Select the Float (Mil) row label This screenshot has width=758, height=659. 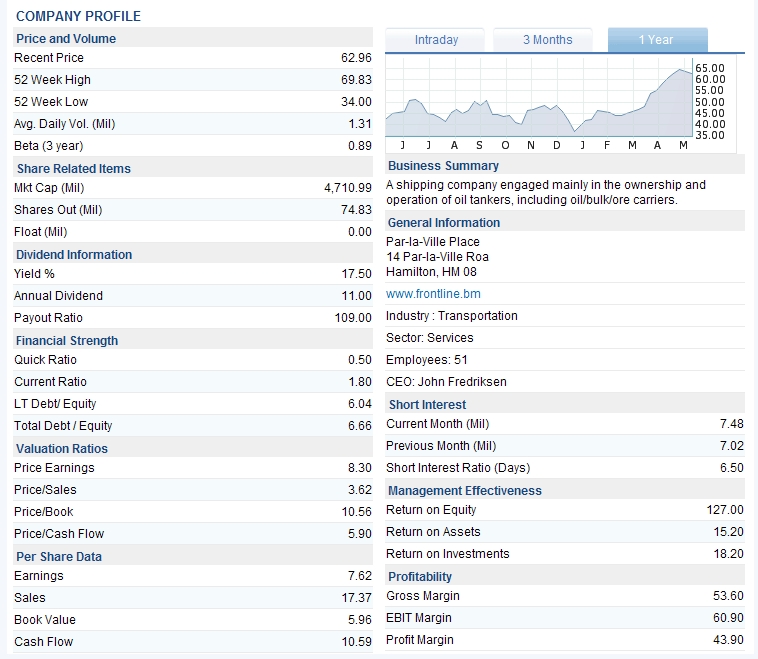(x=41, y=232)
